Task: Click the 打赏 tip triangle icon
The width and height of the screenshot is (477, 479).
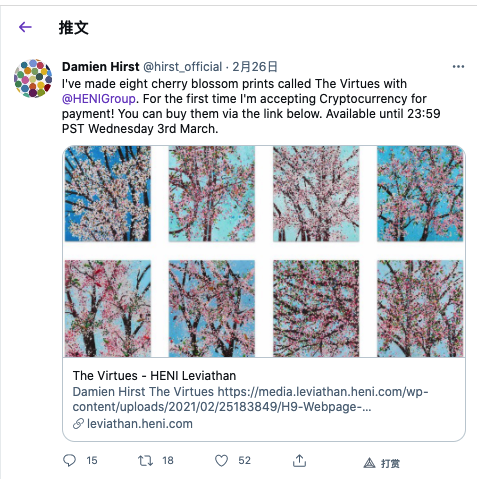Action: pos(369,463)
